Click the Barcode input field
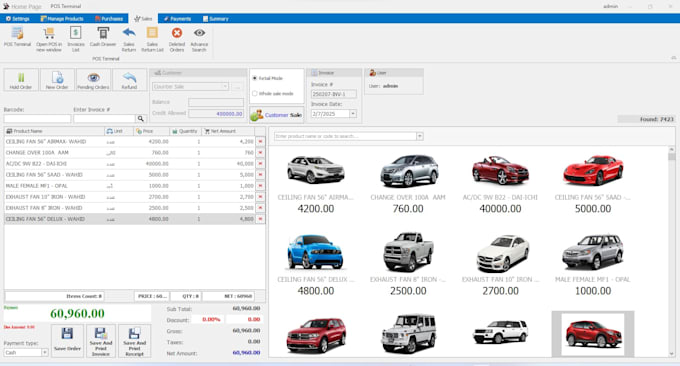Image resolution: width=680 pixels, height=366 pixels. 37,118
